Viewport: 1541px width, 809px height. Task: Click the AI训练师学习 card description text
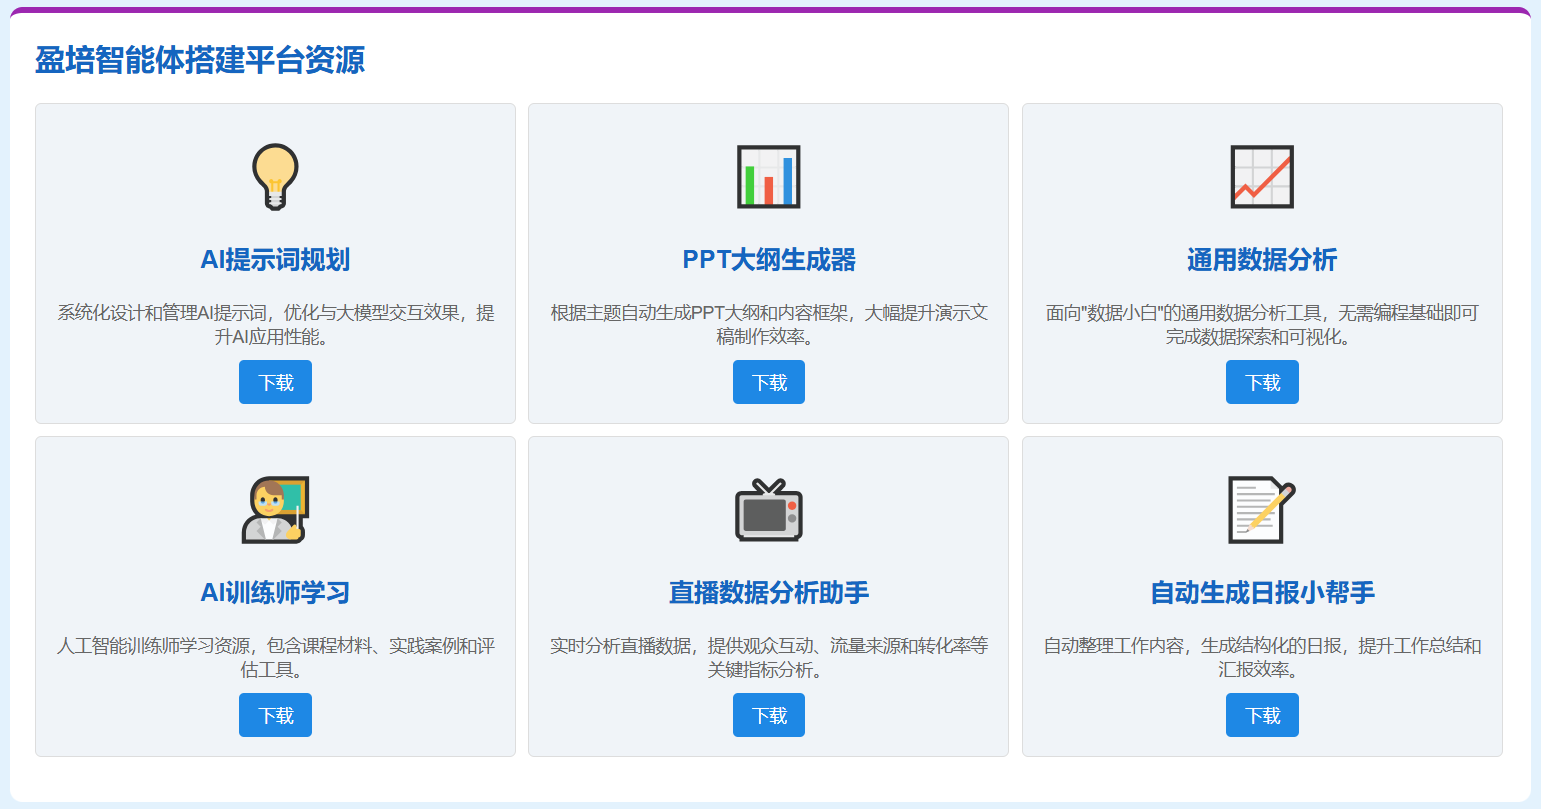point(274,659)
